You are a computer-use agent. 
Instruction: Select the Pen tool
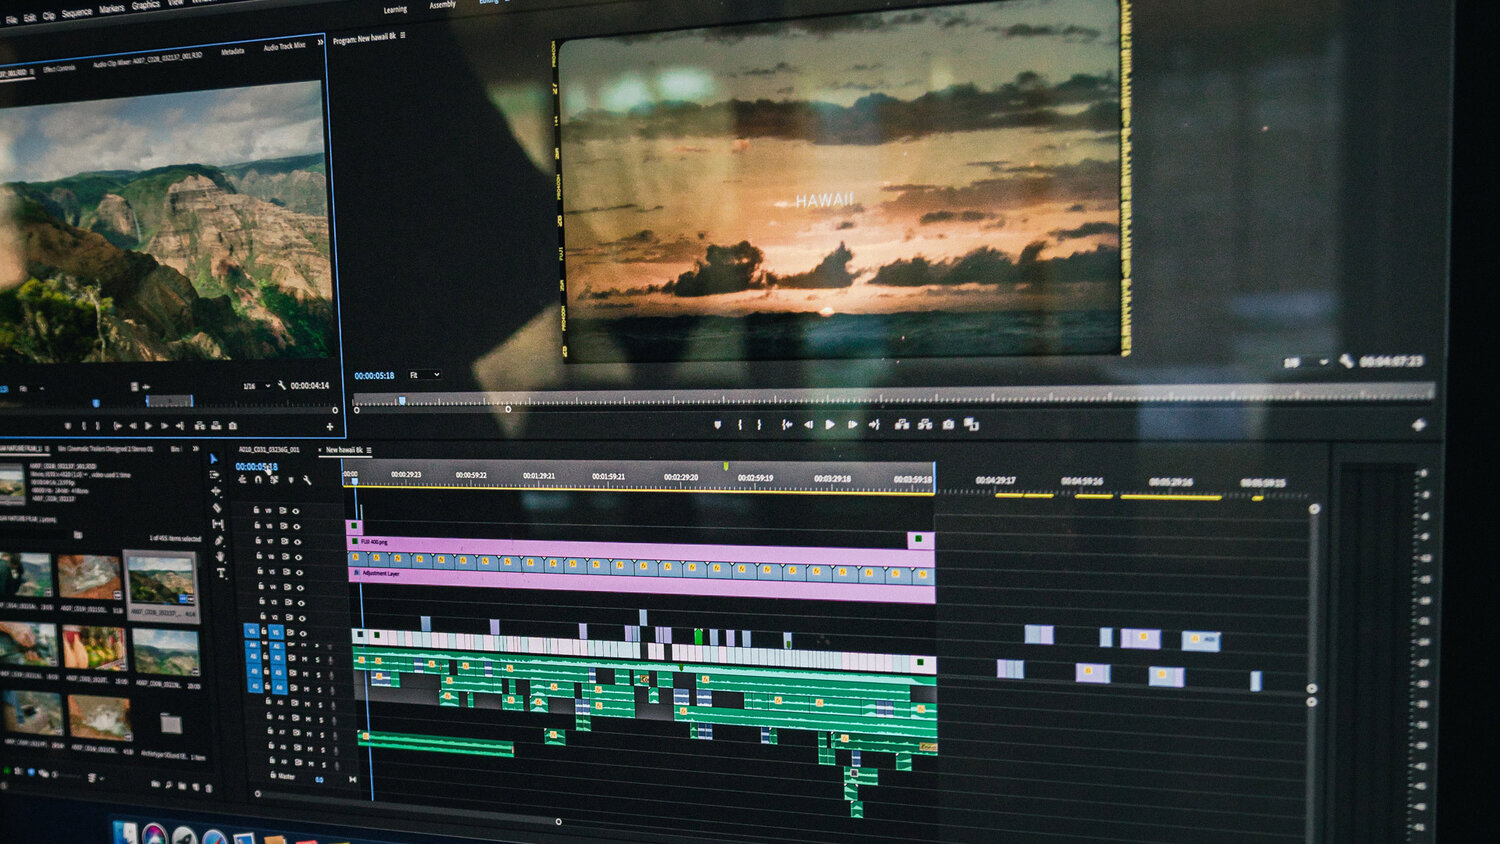(219, 540)
